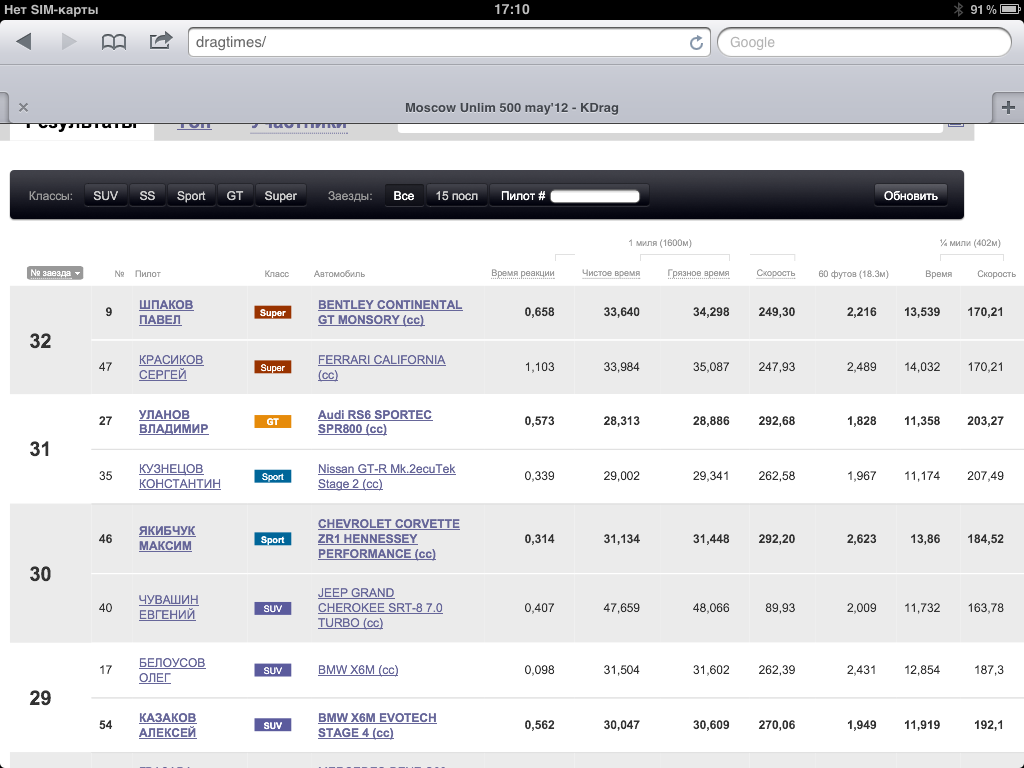The width and height of the screenshot is (1024, 768).
Task: Tap the Safari forward arrow
Action: coord(69,42)
